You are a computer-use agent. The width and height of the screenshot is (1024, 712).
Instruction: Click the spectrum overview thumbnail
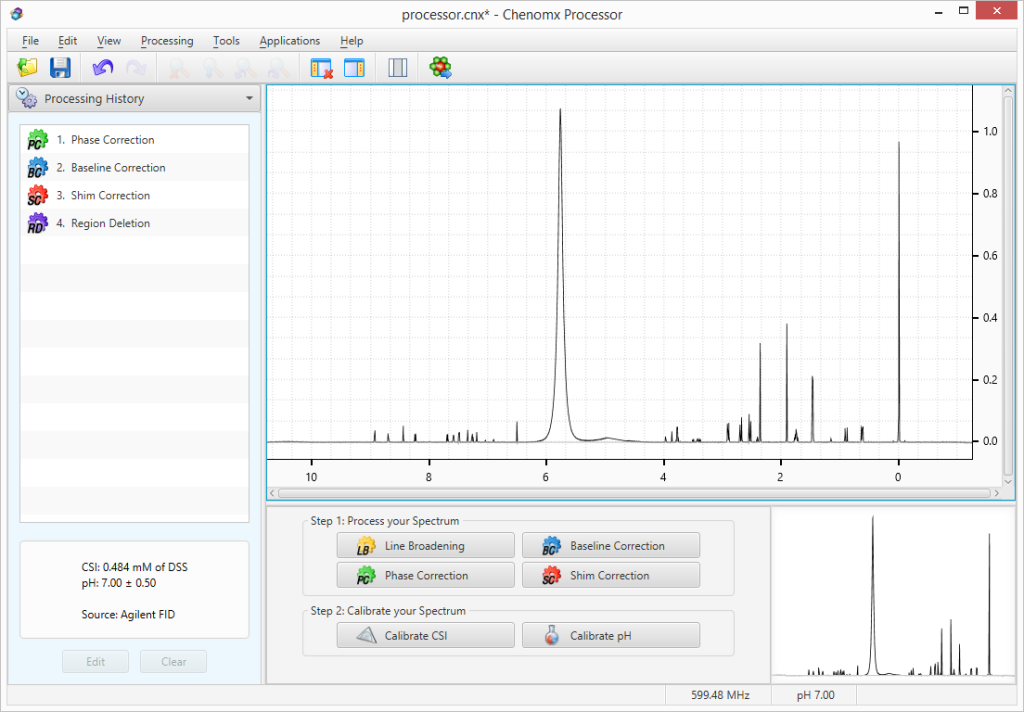coord(893,594)
